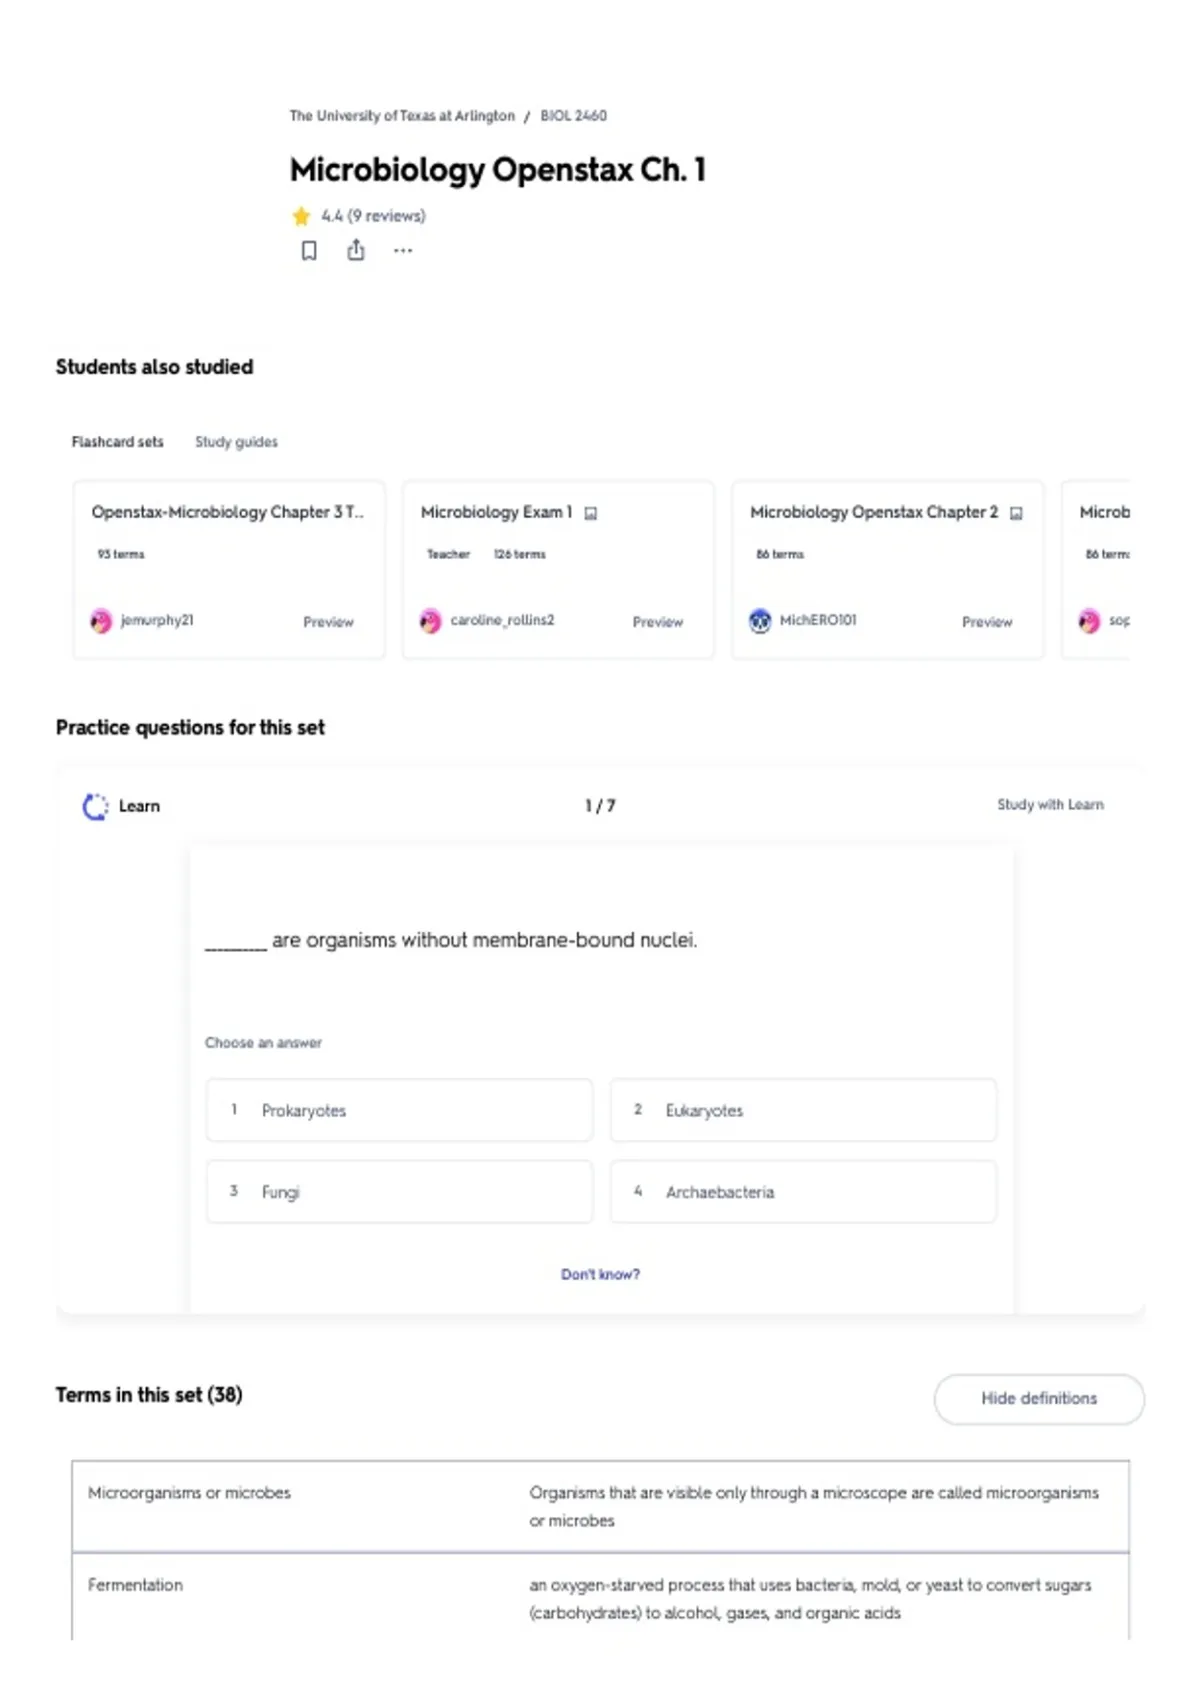Choose answer 4 Archaebacteria

803,1192
